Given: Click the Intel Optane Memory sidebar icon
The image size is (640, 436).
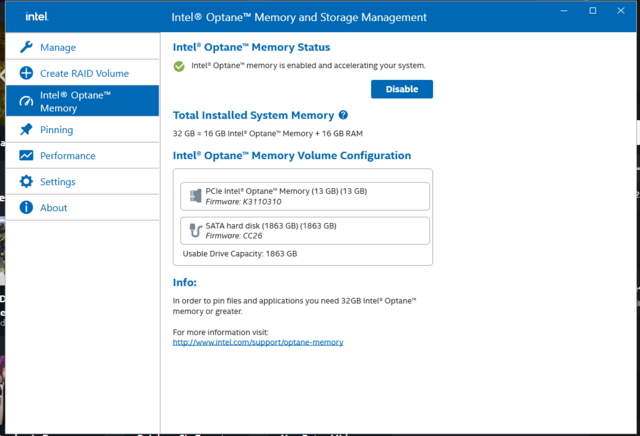Looking at the screenshot, I should point(26,101).
